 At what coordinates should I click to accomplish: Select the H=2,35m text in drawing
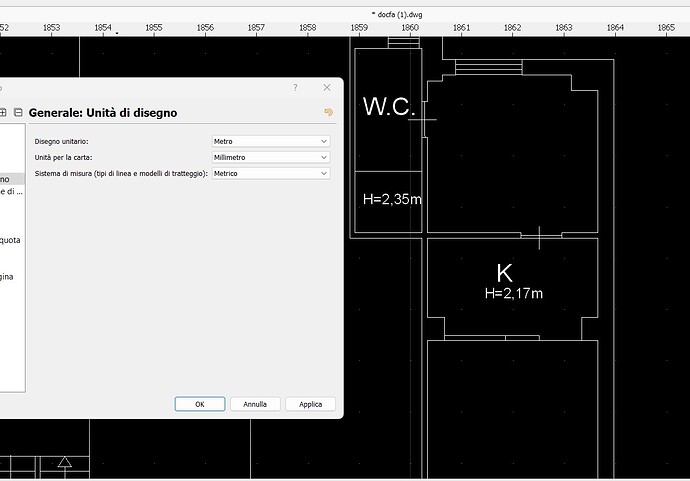click(392, 199)
